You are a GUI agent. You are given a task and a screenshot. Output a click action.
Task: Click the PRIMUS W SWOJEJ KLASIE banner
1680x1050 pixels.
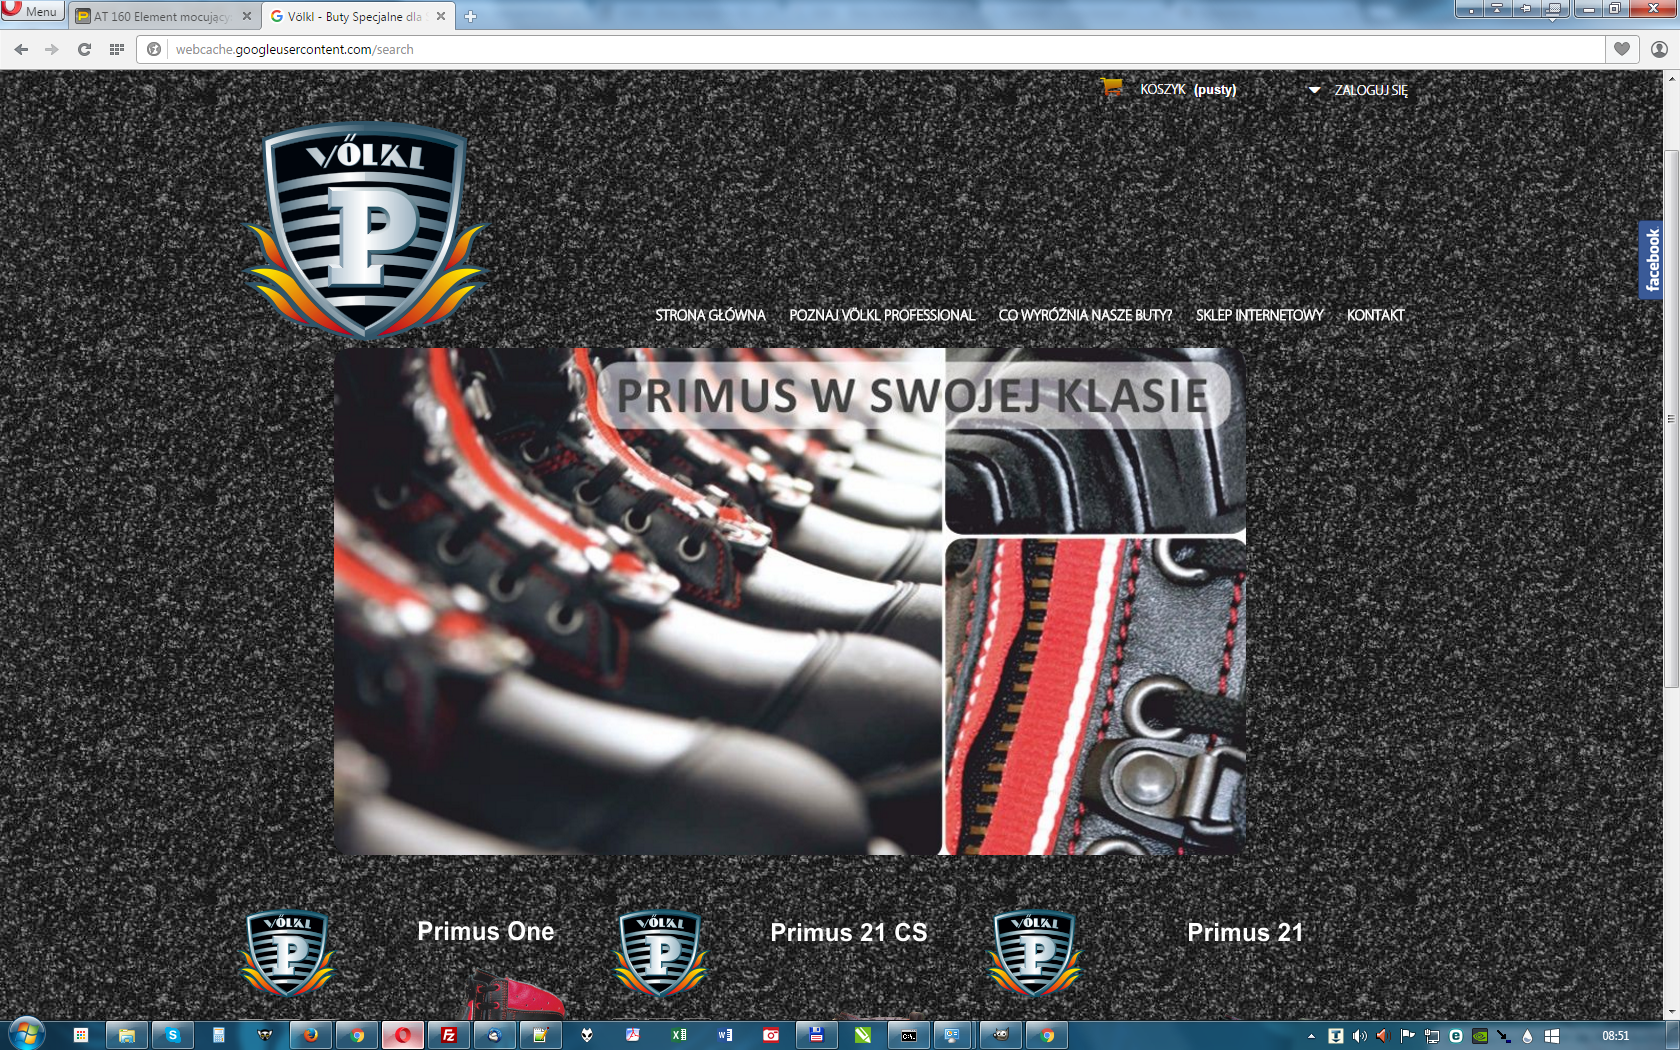(790, 601)
